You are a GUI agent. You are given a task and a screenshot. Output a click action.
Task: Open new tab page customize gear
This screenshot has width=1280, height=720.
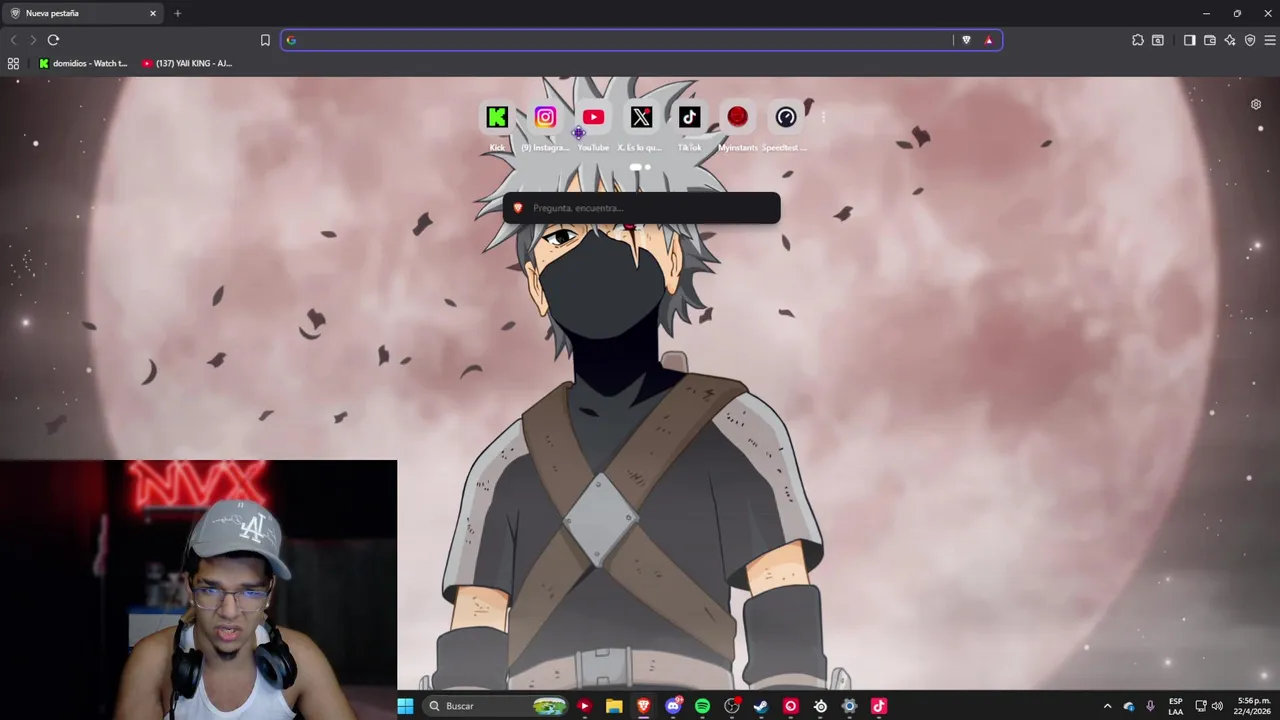tap(1256, 104)
